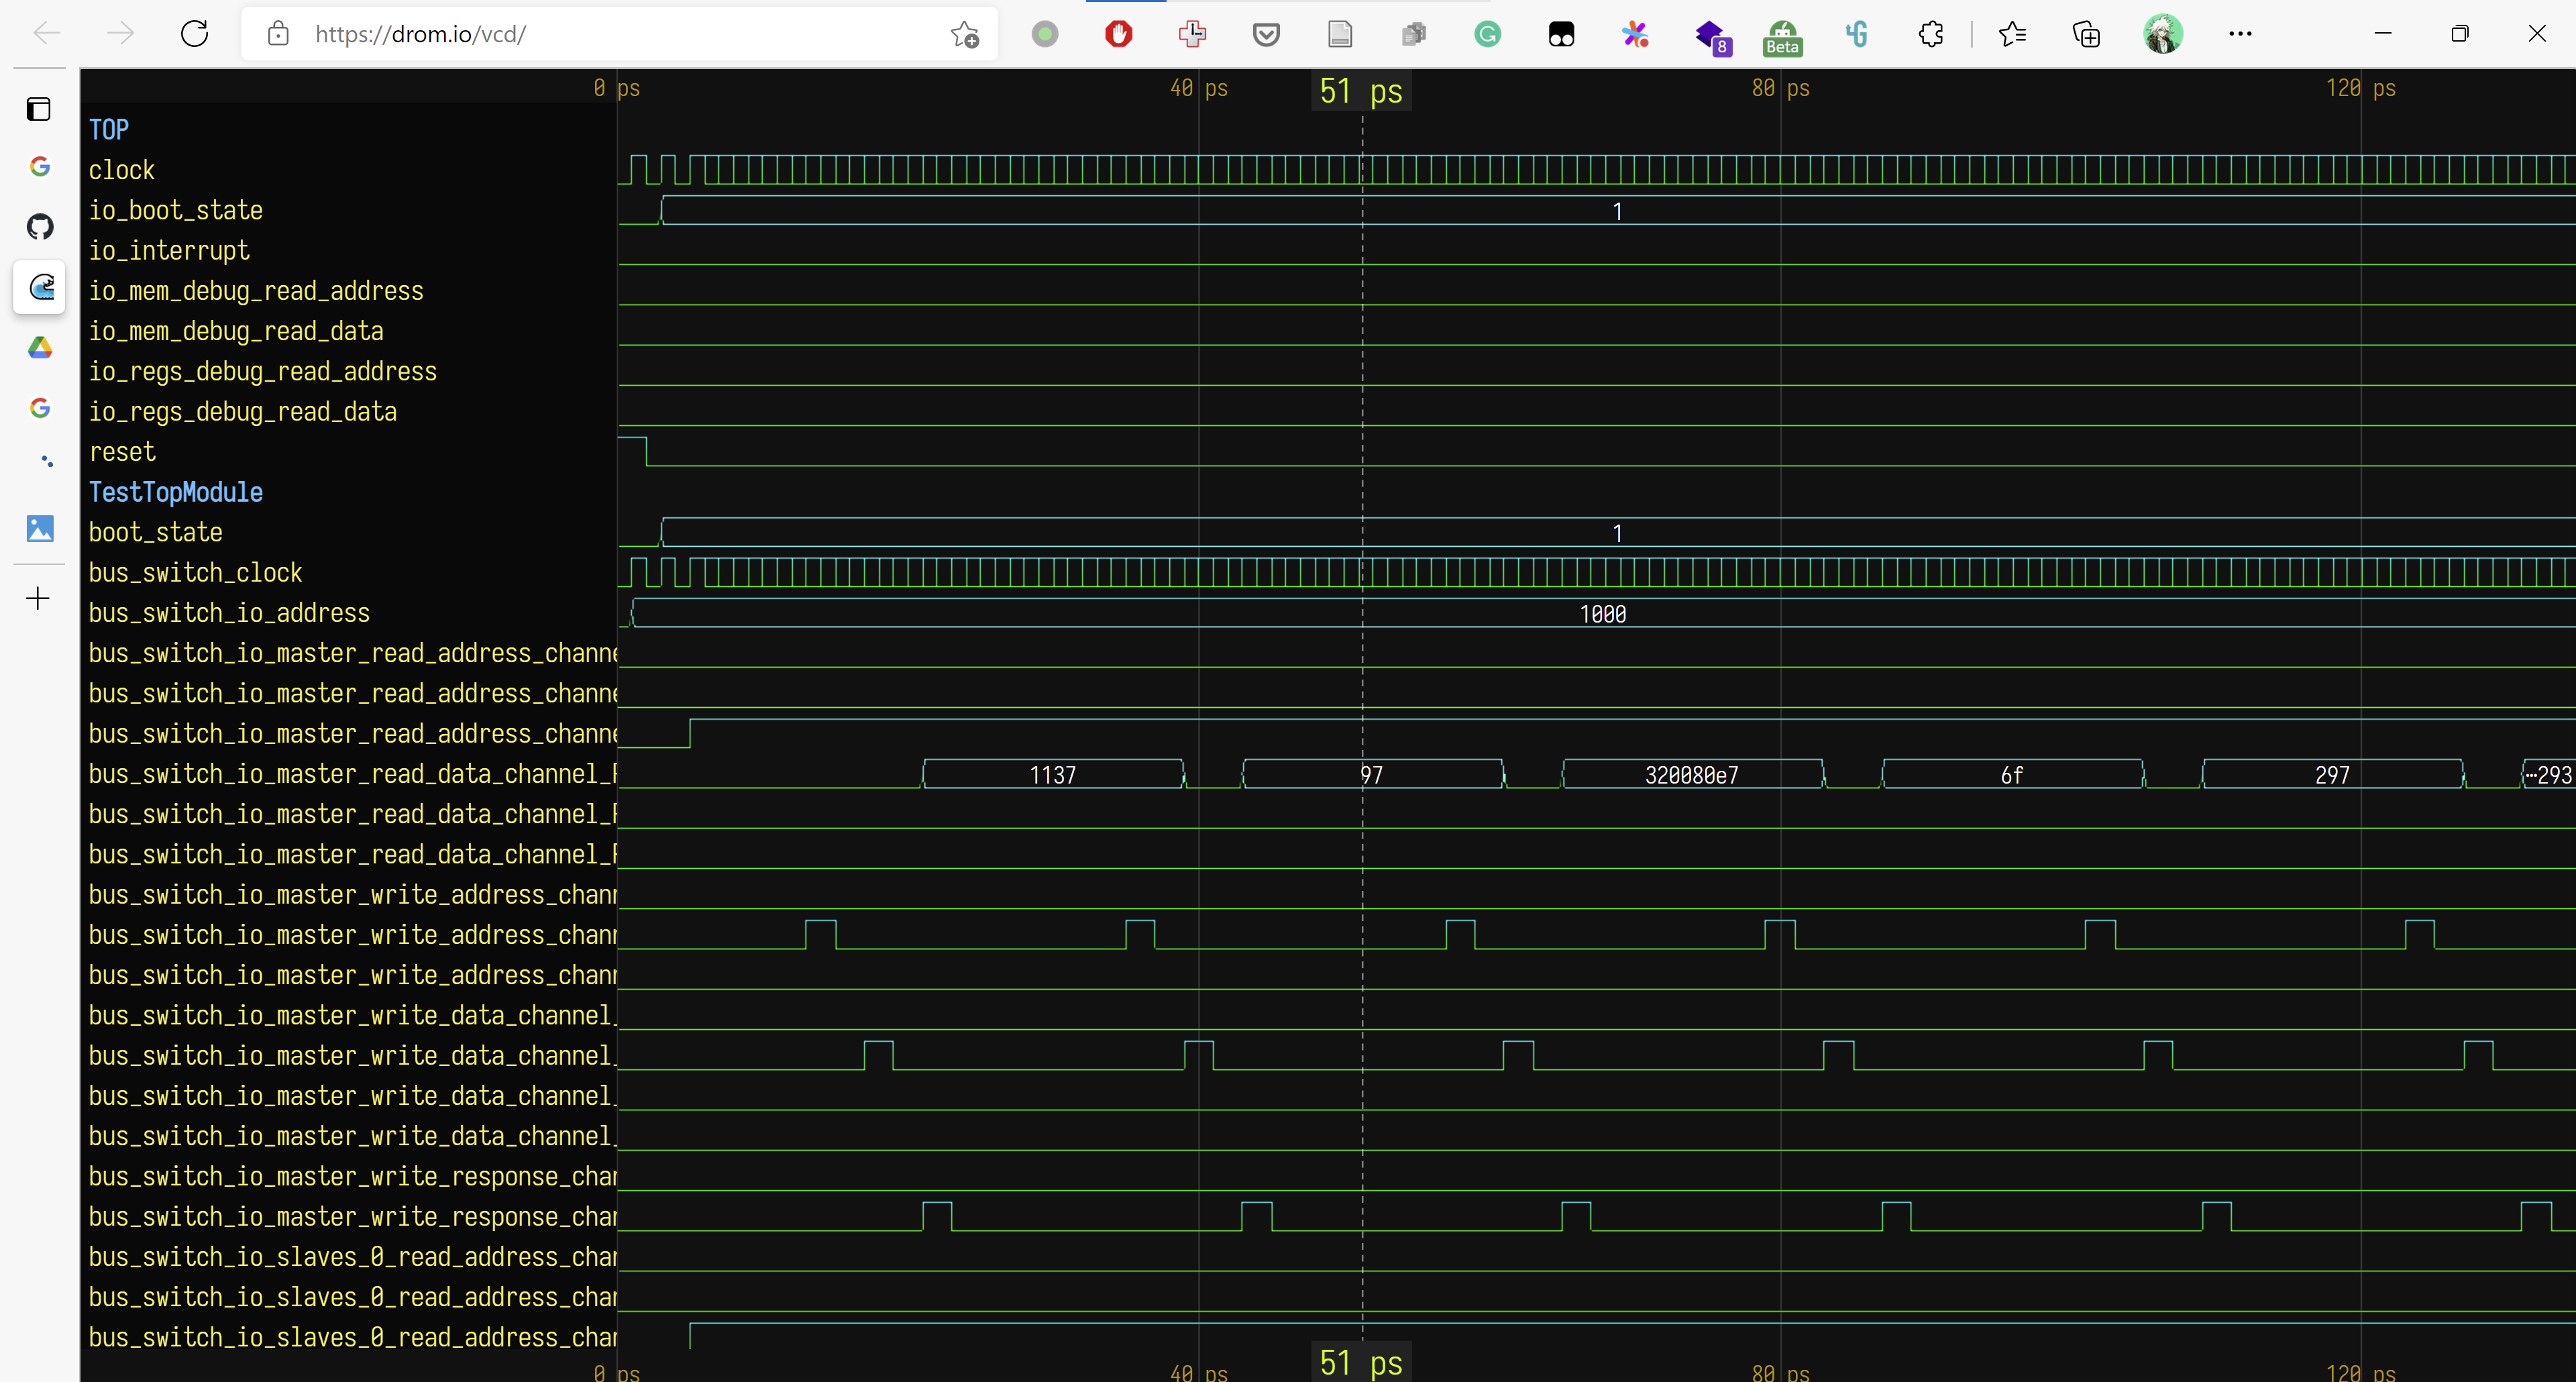This screenshot has width=2576, height=1382.
Task: Go back with the browser back arrow
Action: (46, 34)
